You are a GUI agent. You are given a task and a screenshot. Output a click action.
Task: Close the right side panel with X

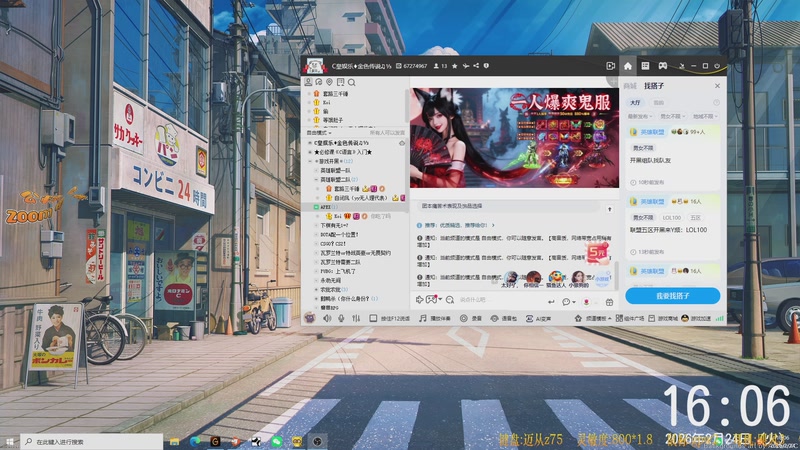tap(717, 86)
